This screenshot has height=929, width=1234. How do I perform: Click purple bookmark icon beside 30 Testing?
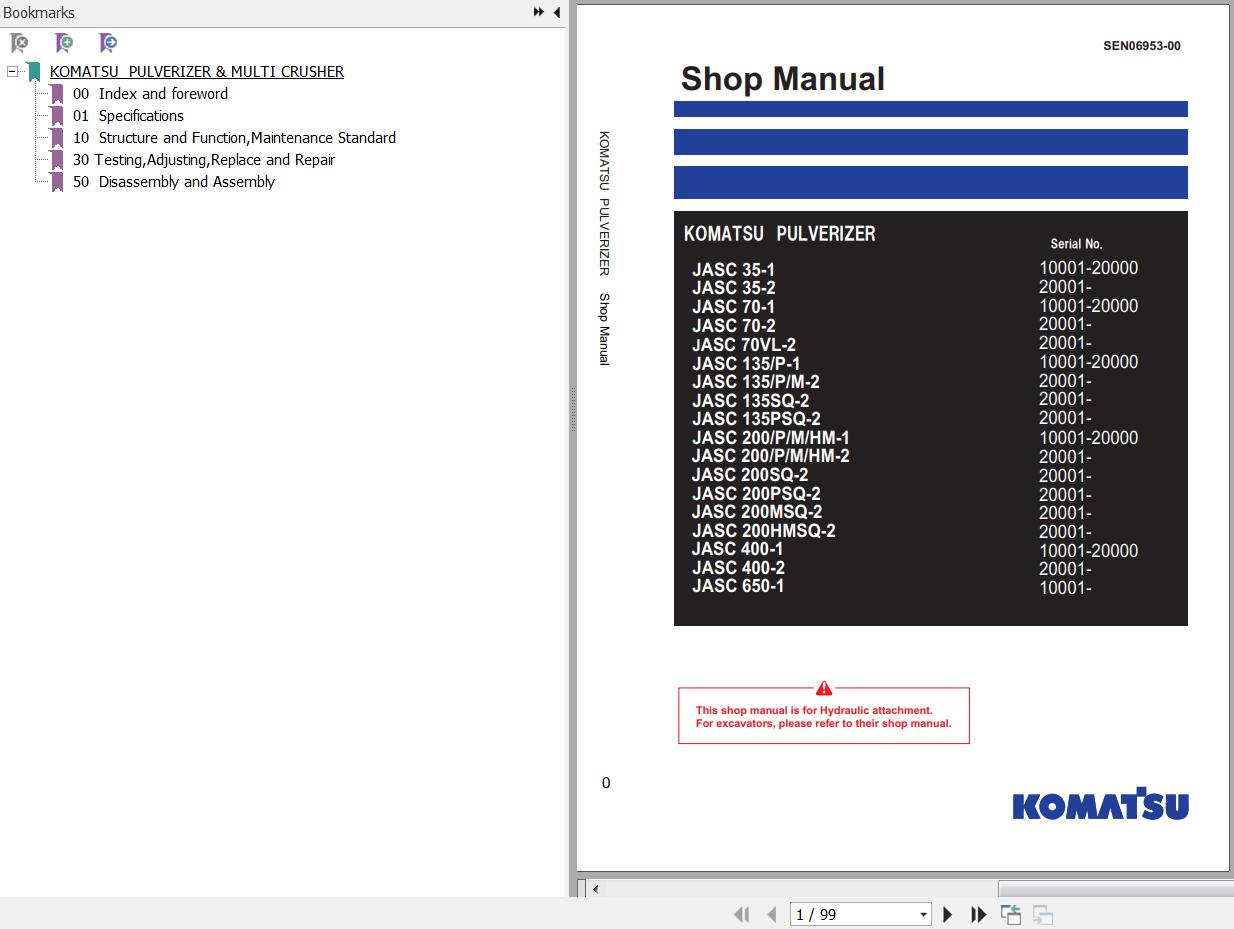click(57, 160)
